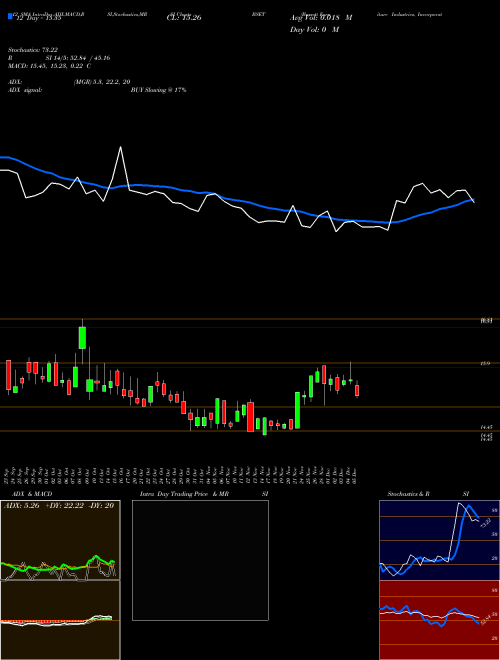This screenshot has width=500, height=660.
Task: Click the '15.9' price axis label
Action: [484, 363]
